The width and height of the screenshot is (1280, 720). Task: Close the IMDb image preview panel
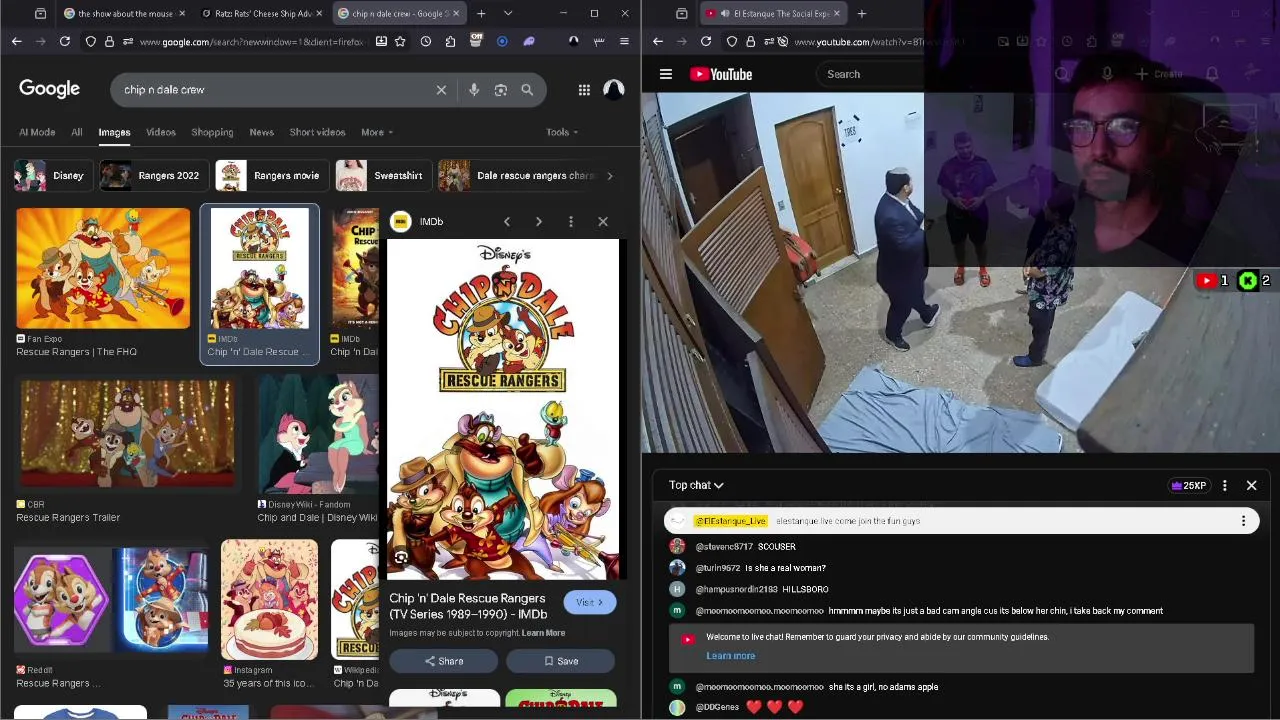click(x=603, y=222)
